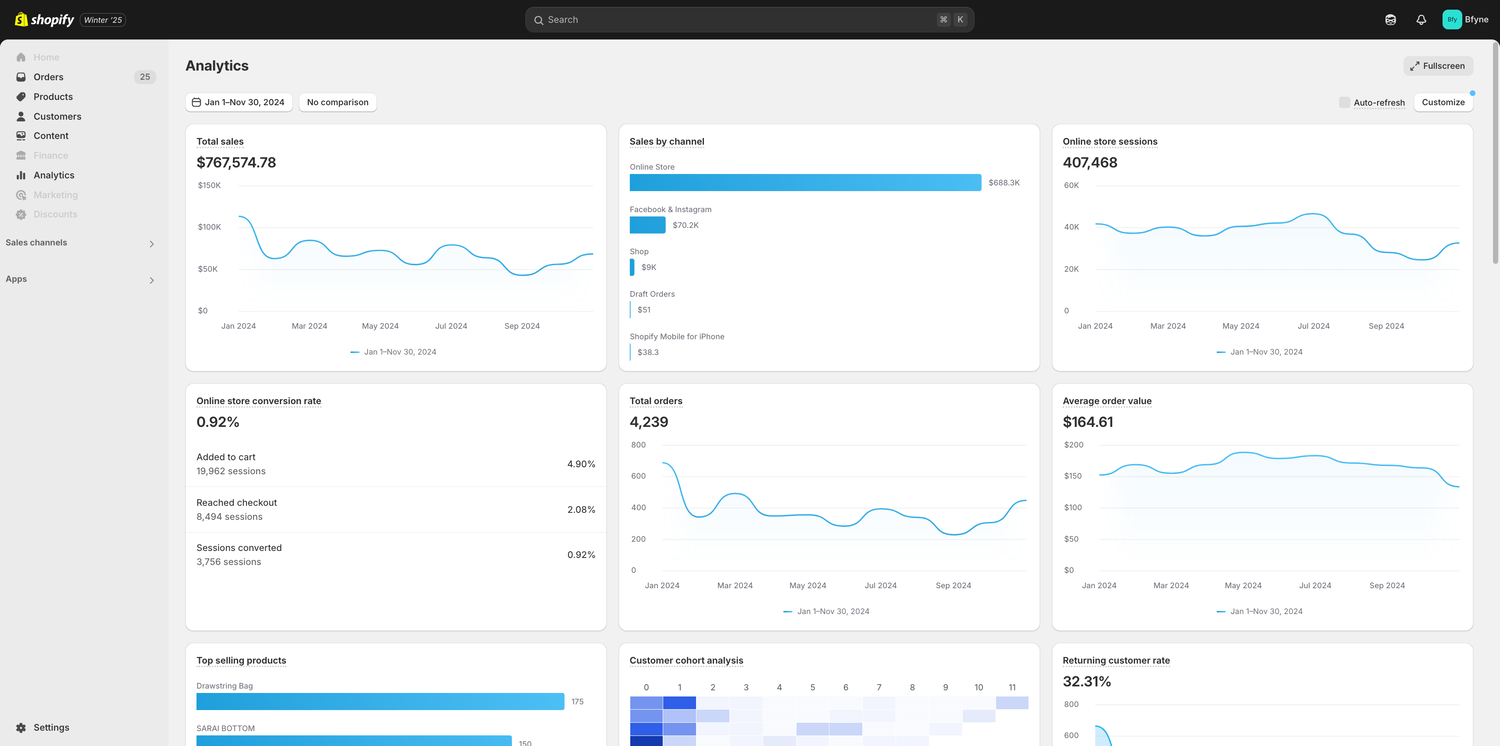This screenshot has height=746, width=1500.
Task: Click the Customers person icon
Action: [21, 116]
